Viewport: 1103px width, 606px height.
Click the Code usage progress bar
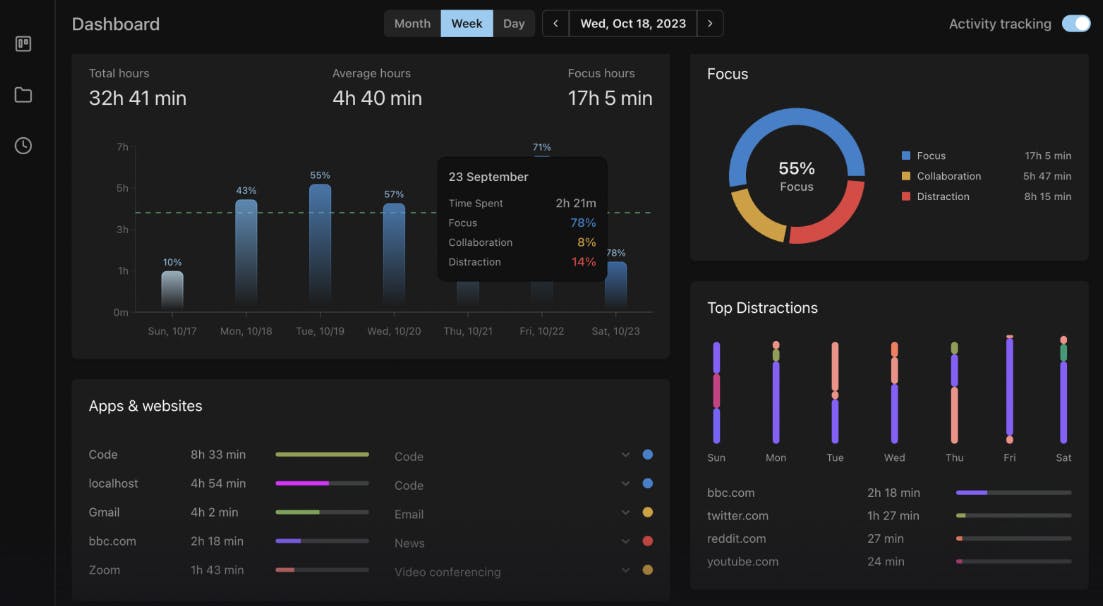click(322, 455)
